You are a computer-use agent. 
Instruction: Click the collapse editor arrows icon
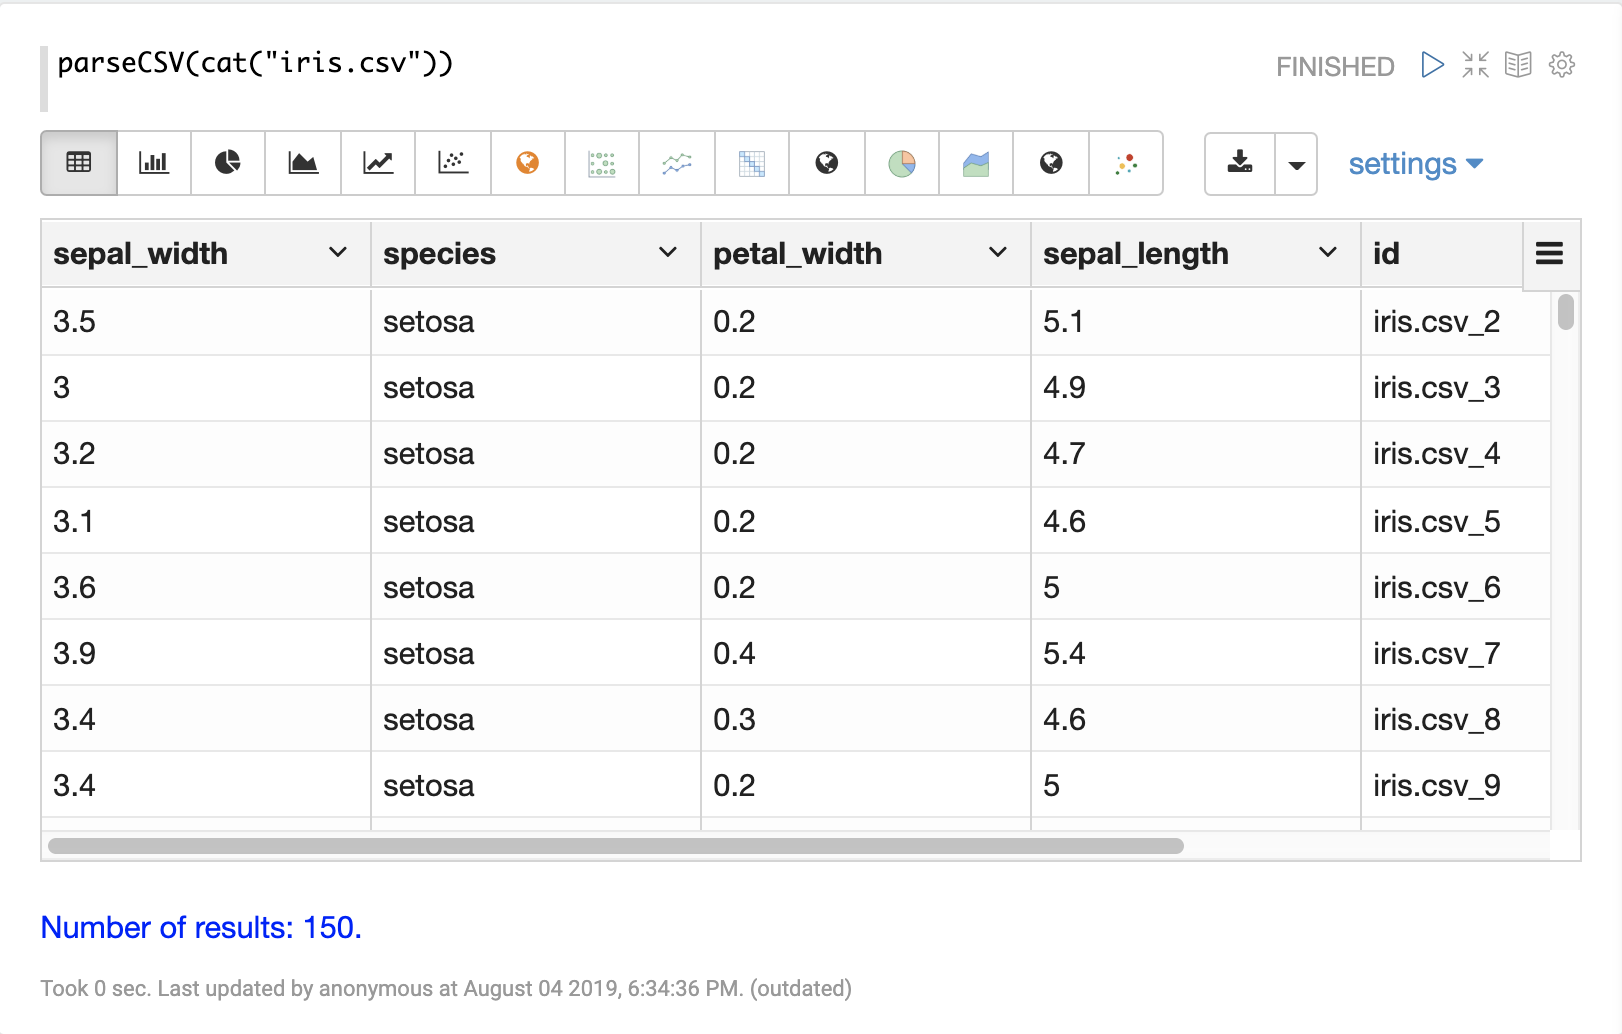point(1475,65)
